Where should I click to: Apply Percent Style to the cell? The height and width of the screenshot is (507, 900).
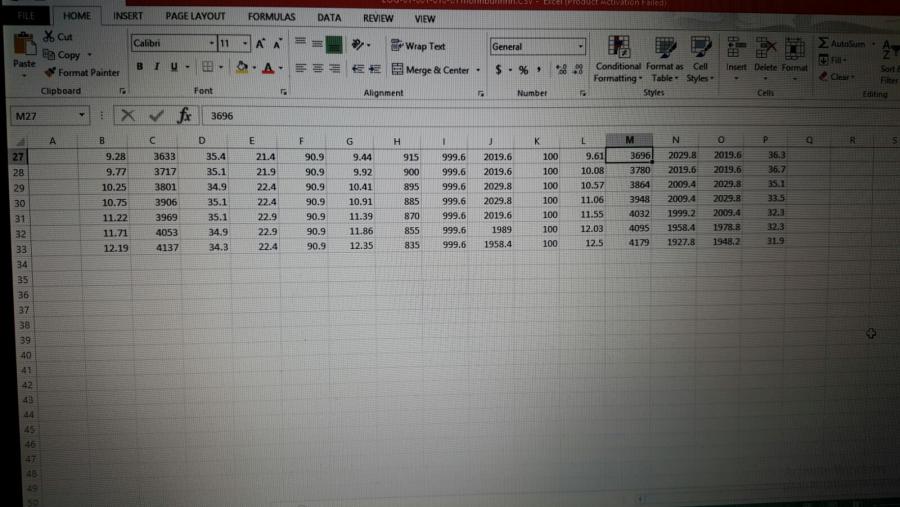pyautogui.click(x=522, y=70)
